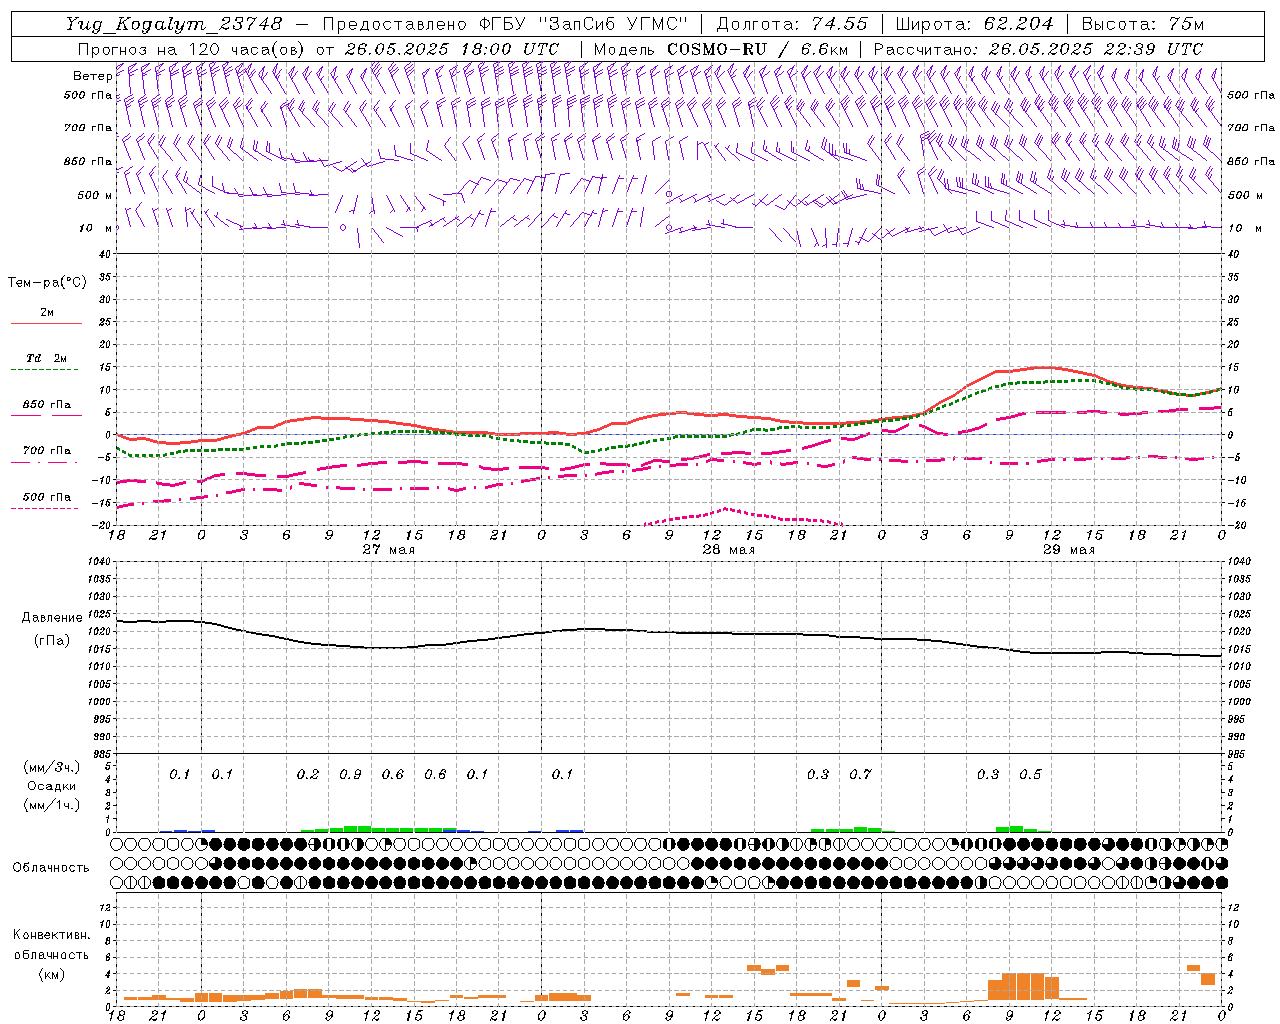
Task: Click the green Td 2м legend line
Action: [45, 370]
